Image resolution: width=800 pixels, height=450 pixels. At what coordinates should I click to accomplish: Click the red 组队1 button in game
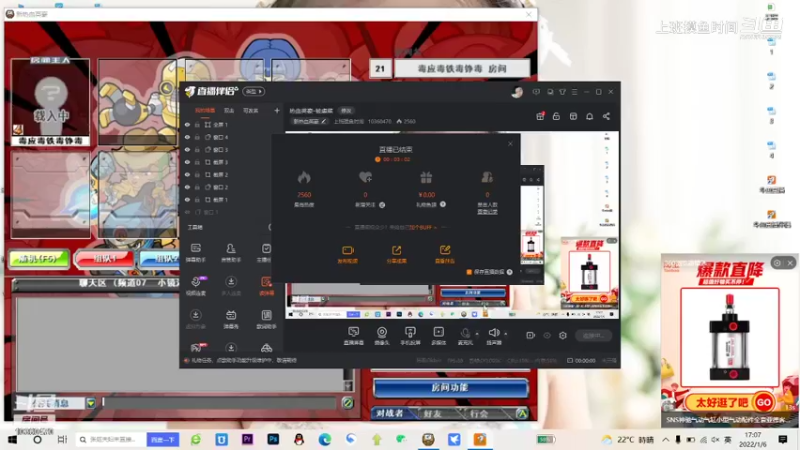pyautogui.click(x=104, y=259)
